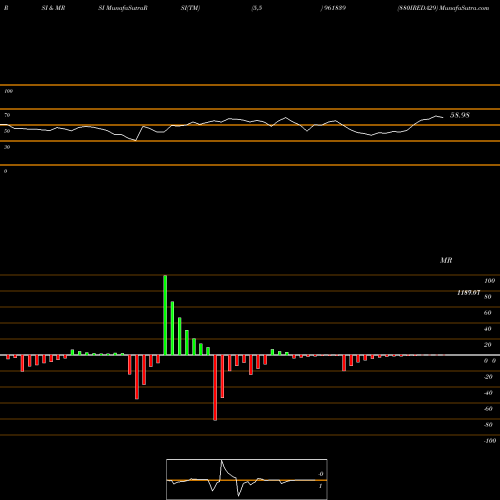Screen dimensions: 500x500
Task: Click the RSI axis label 50
Action: [x=7, y=131]
